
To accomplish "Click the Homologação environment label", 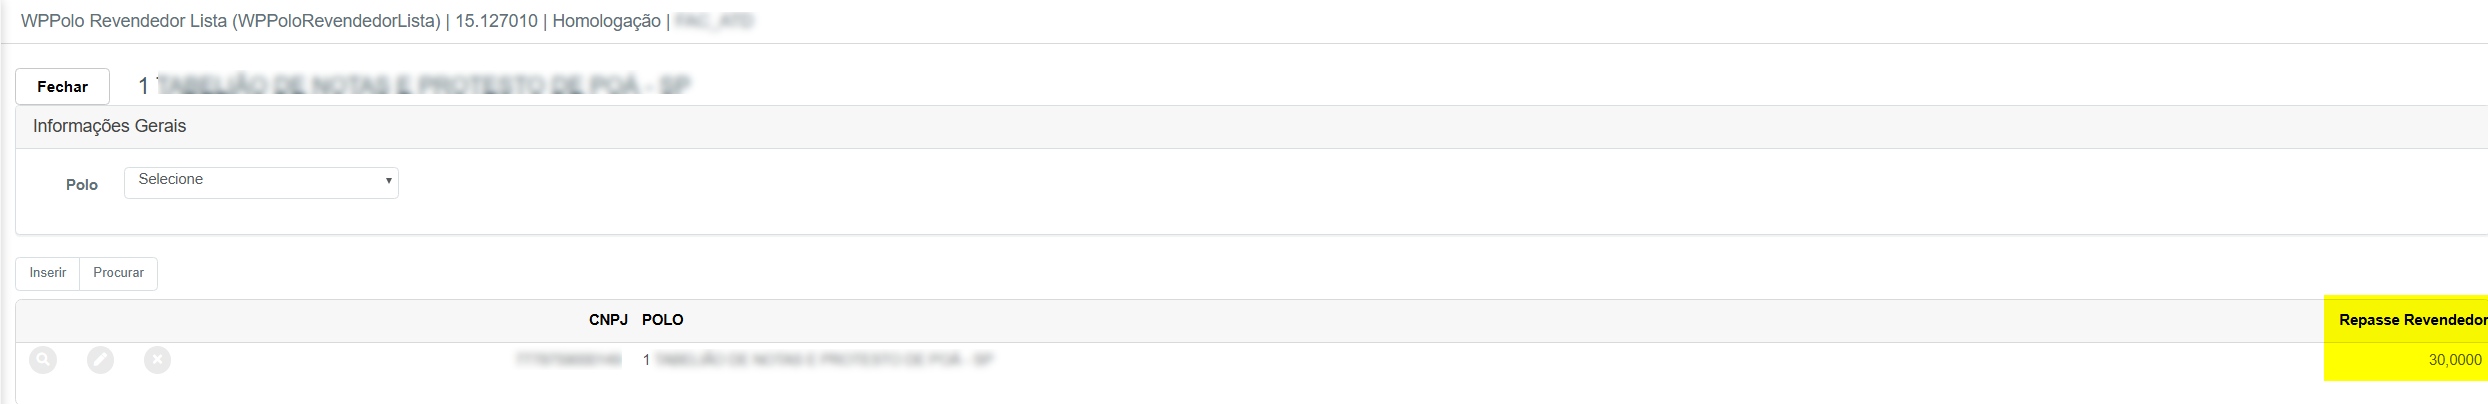I will [x=606, y=21].
